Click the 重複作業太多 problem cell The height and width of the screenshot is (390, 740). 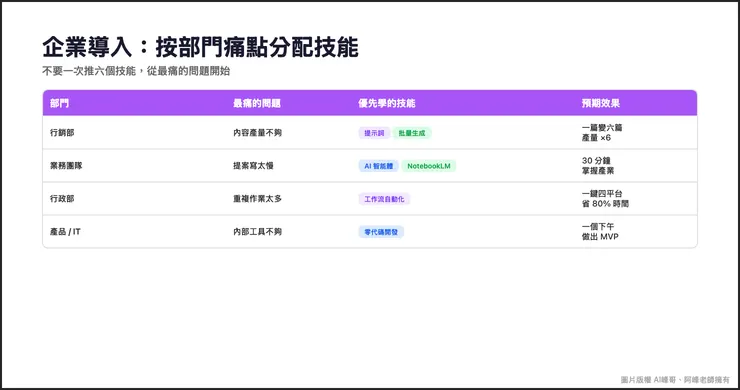click(257, 199)
